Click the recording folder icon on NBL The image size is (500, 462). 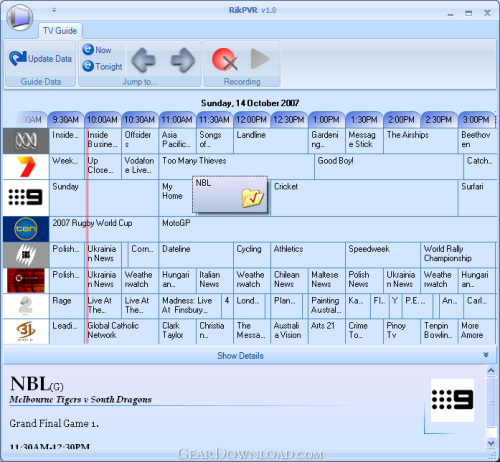pos(253,198)
